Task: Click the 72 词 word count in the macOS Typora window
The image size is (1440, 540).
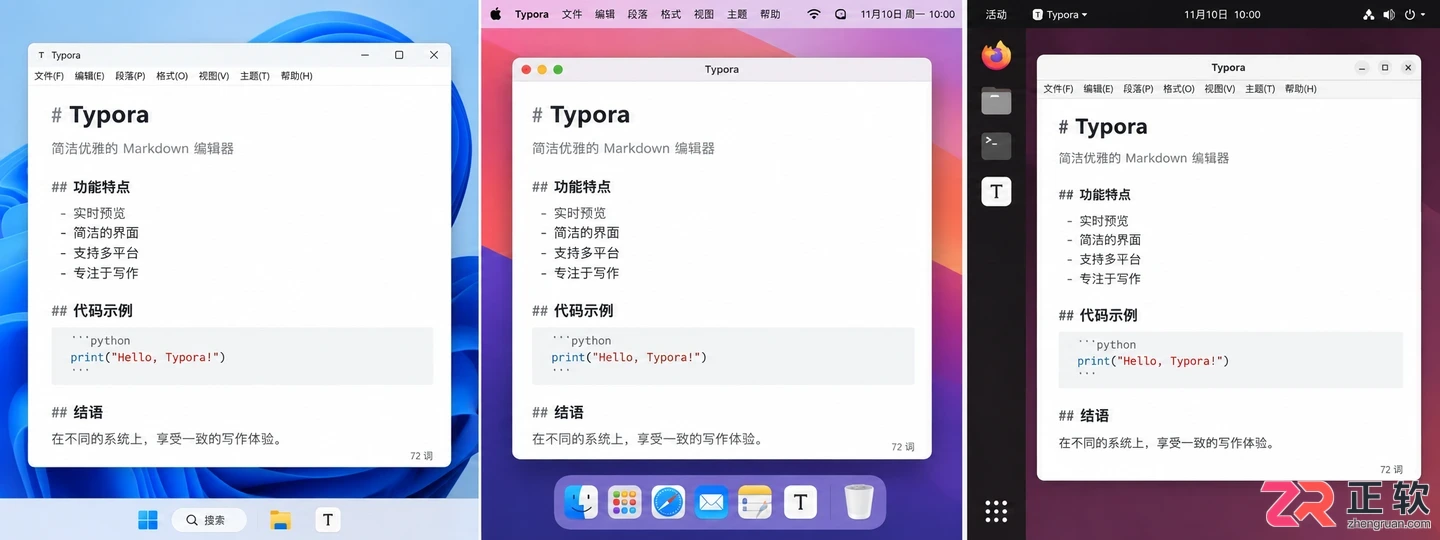Action: tap(903, 447)
